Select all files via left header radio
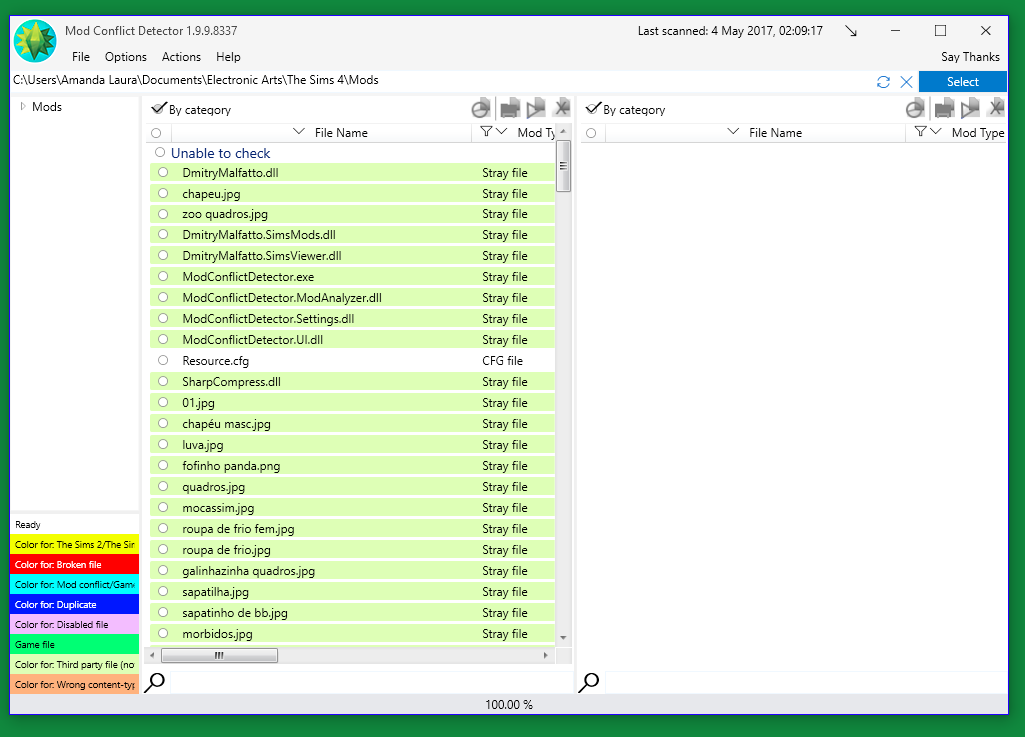Screen dimensions: 1025x737 click(x=156, y=133)
